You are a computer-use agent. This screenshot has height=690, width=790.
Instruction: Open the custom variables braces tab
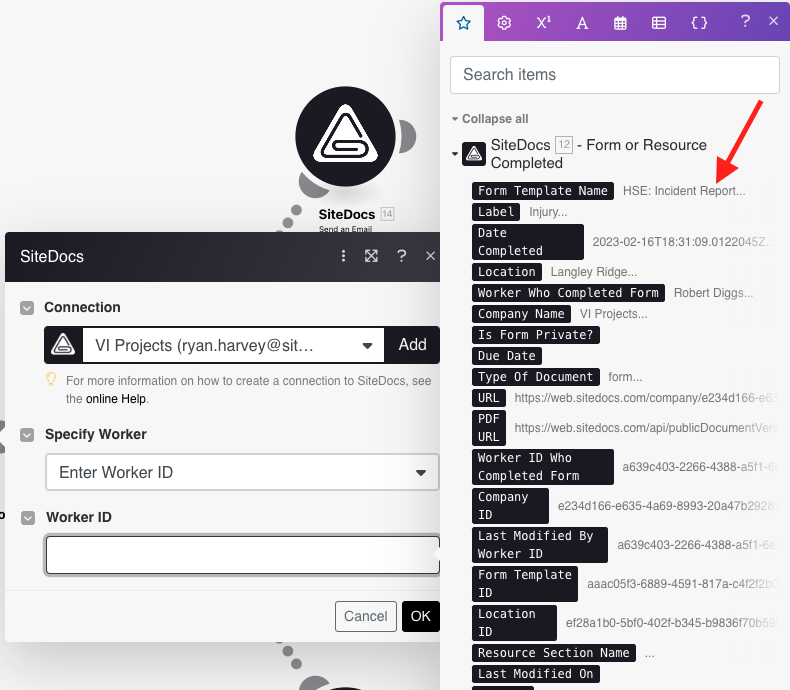click(x=699, y=23)
